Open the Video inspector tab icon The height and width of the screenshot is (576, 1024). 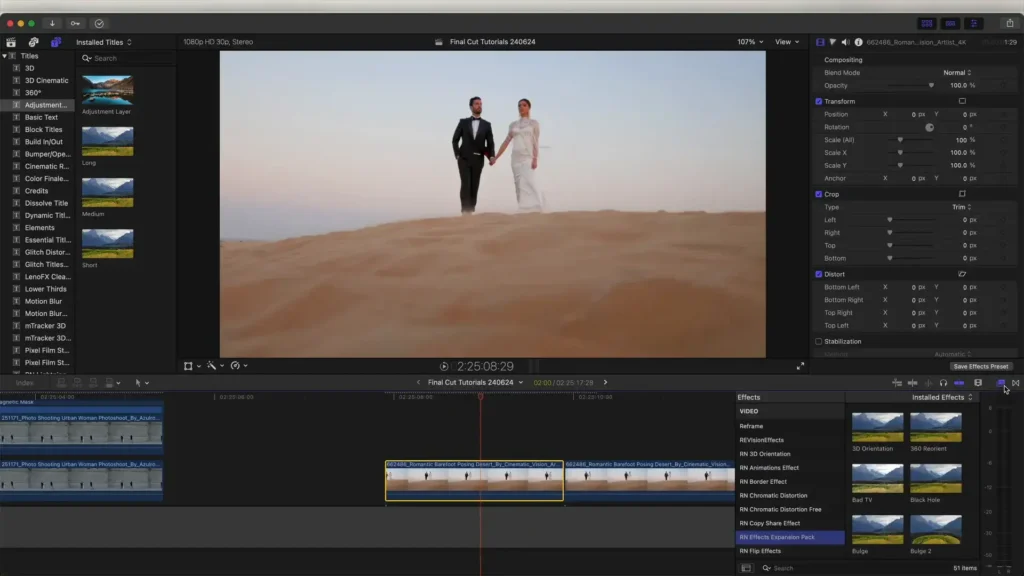tap(820, 42)
